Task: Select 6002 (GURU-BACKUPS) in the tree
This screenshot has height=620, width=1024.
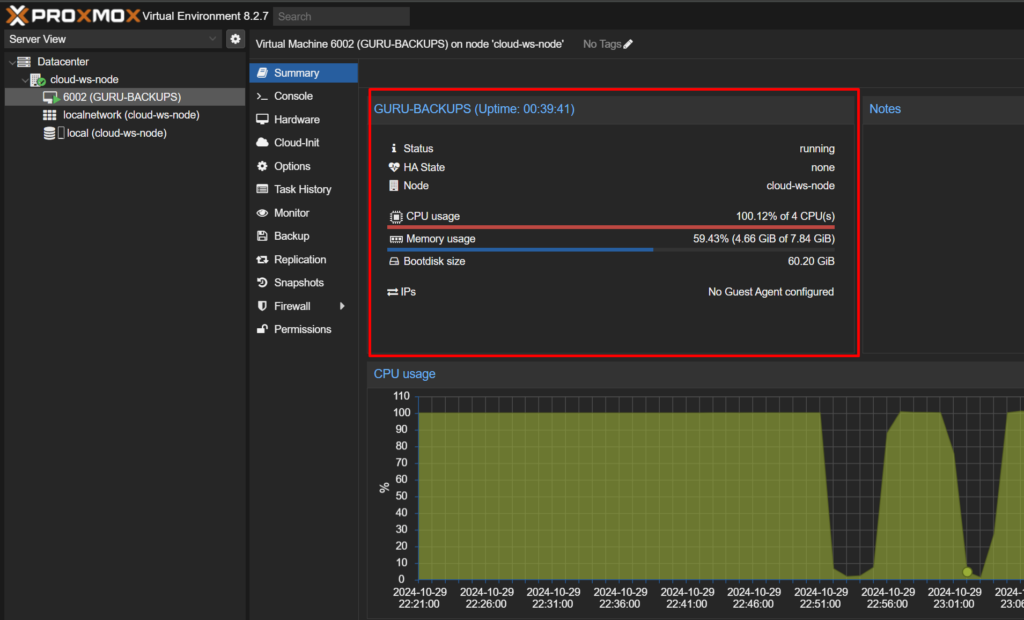Action: click(x=125, y=97)
